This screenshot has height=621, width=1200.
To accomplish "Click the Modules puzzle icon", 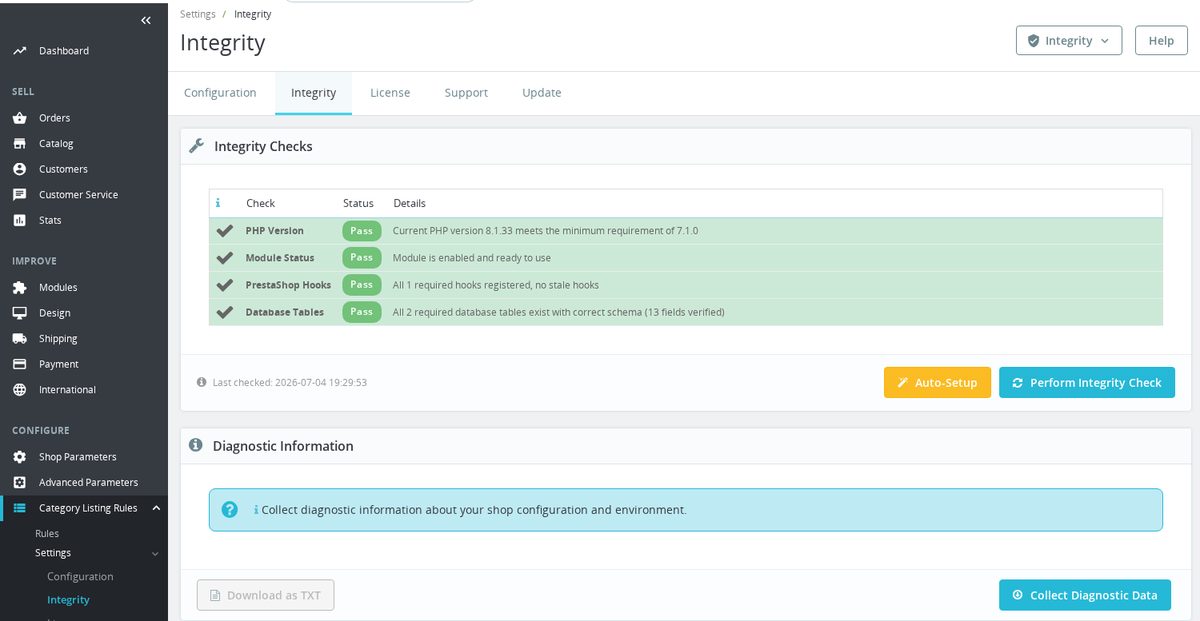I will point(19,287).
